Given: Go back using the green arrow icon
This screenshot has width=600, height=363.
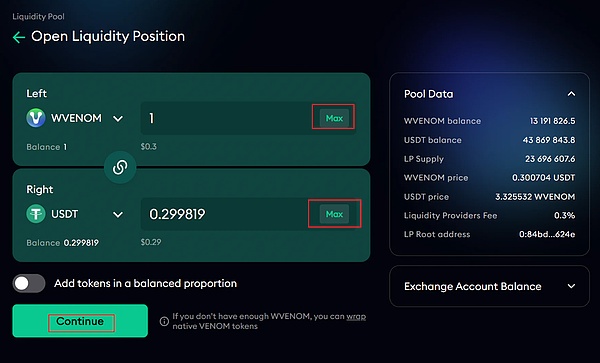Looking at the screenshot, I should (19, 37).
